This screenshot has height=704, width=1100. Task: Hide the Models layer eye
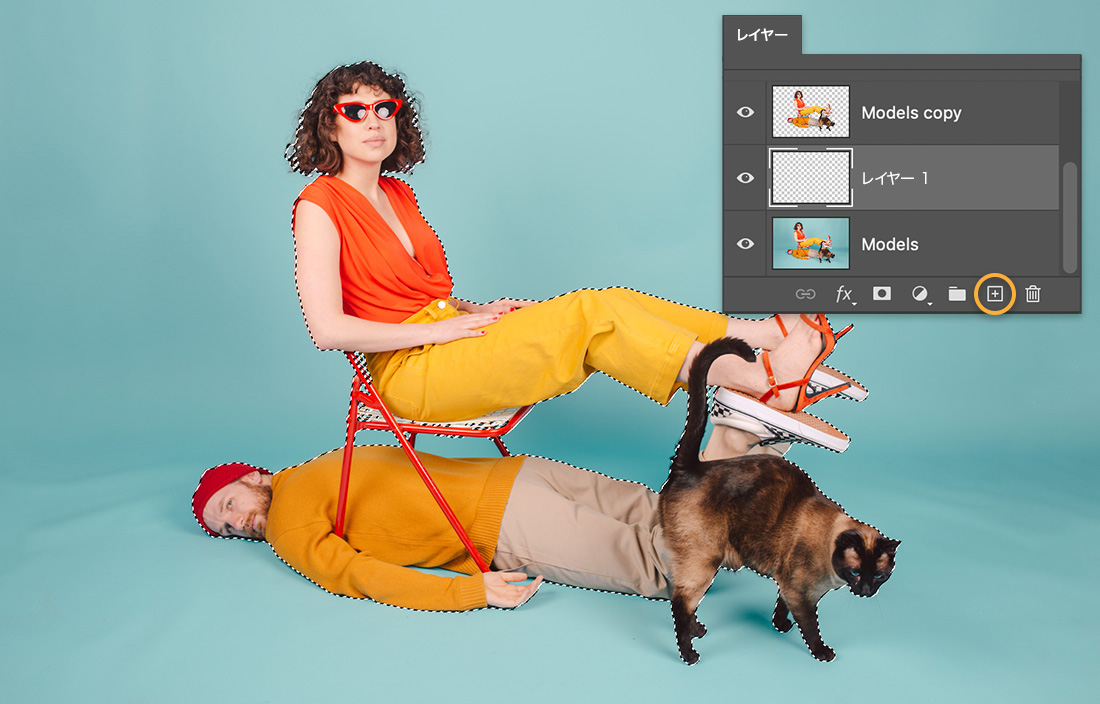(x=746, y=244)
